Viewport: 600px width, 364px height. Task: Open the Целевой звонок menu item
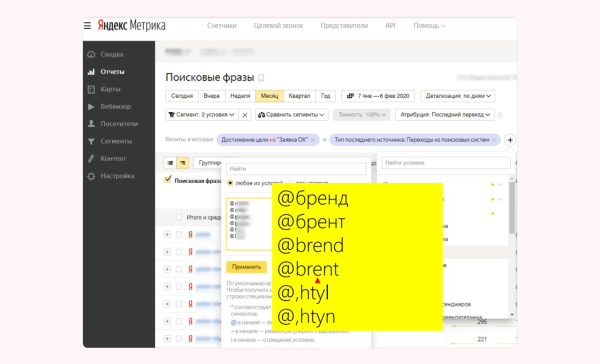coord(278,26)
